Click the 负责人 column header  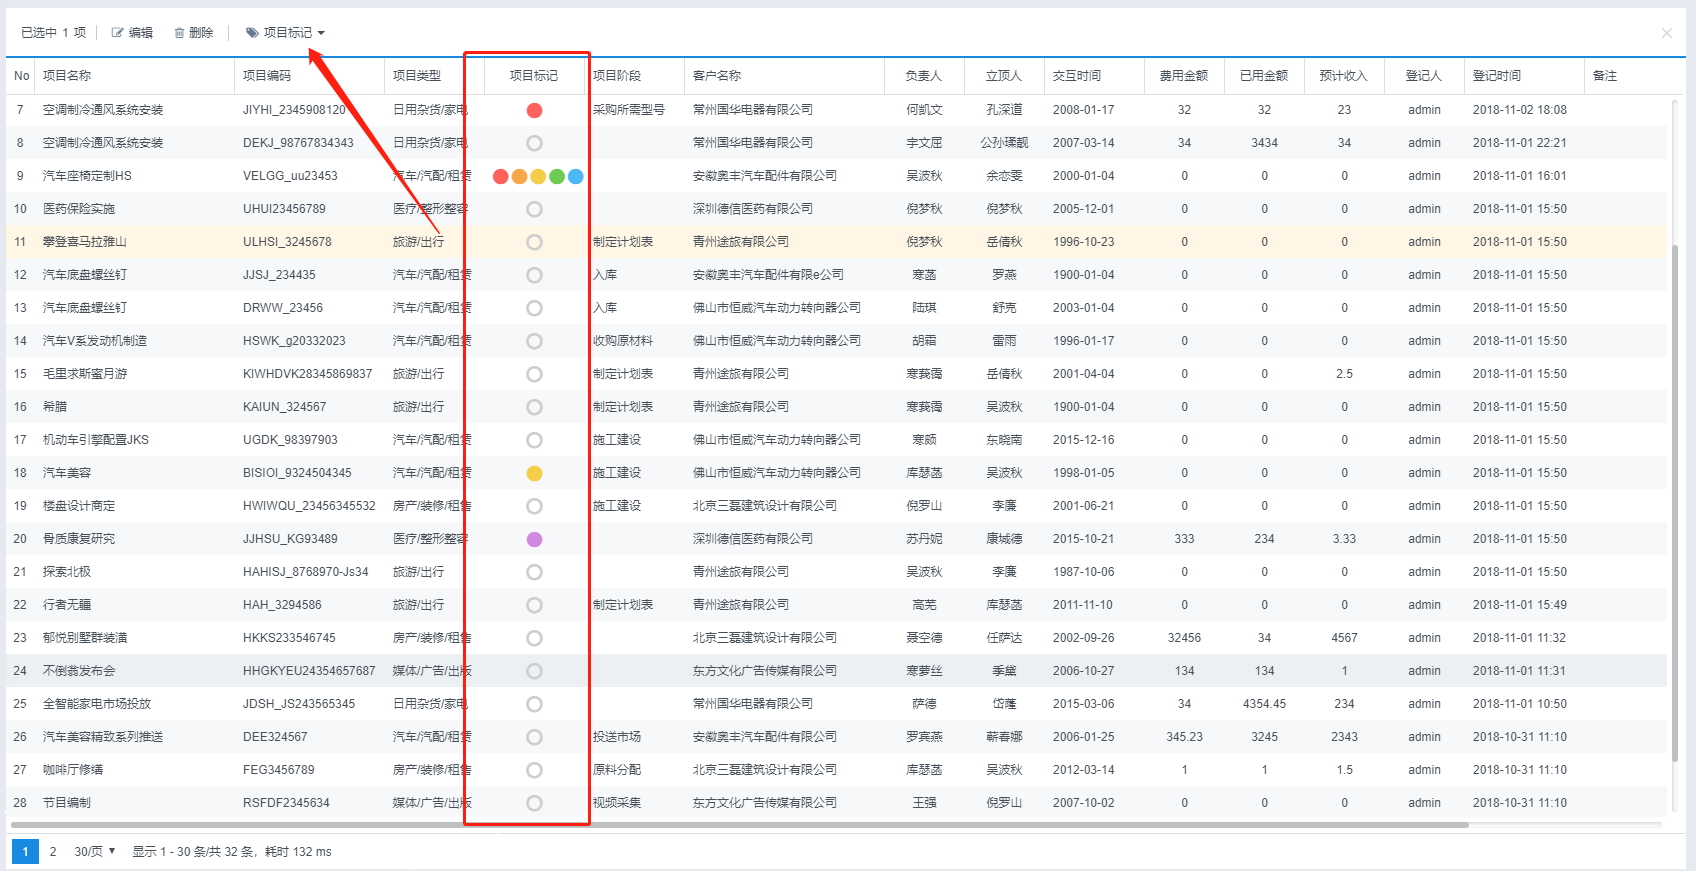pyautogui.click(x=924, y=76)
